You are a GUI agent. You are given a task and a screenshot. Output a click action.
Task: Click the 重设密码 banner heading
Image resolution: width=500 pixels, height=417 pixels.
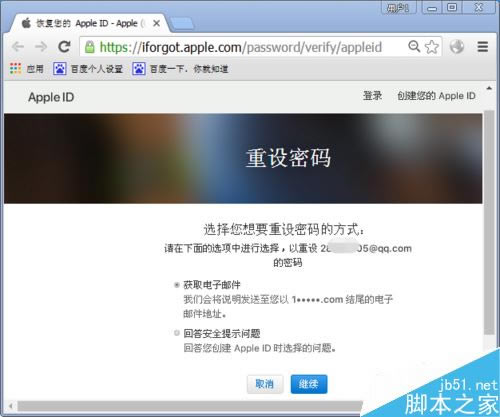[x=288, y=158]
